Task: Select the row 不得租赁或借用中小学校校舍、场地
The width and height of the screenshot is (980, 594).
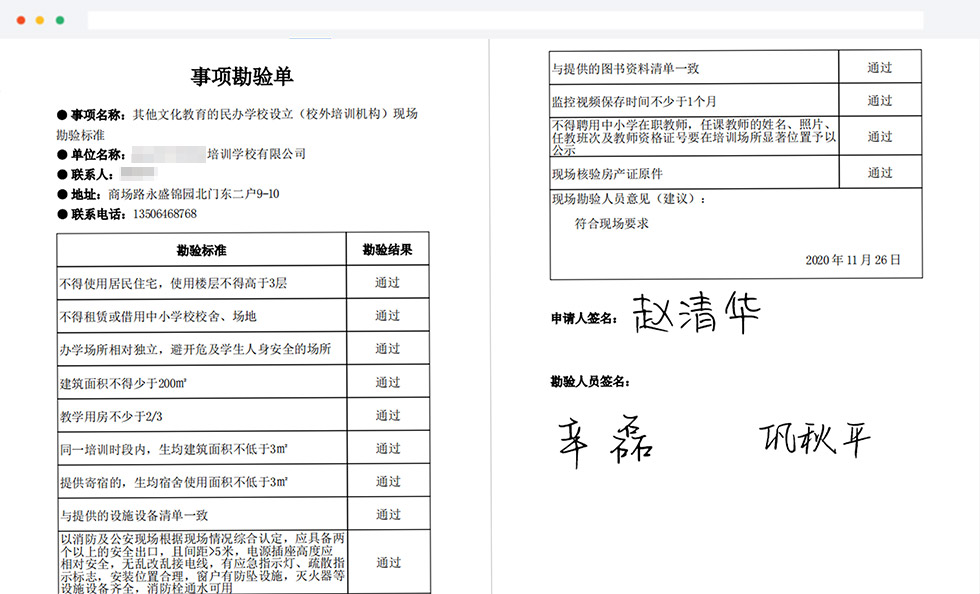Action: tap(201, 316)
